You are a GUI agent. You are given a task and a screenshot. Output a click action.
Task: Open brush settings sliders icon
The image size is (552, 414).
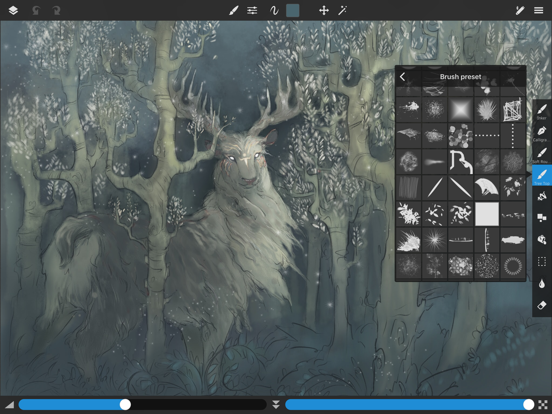[x=252, y=11]
